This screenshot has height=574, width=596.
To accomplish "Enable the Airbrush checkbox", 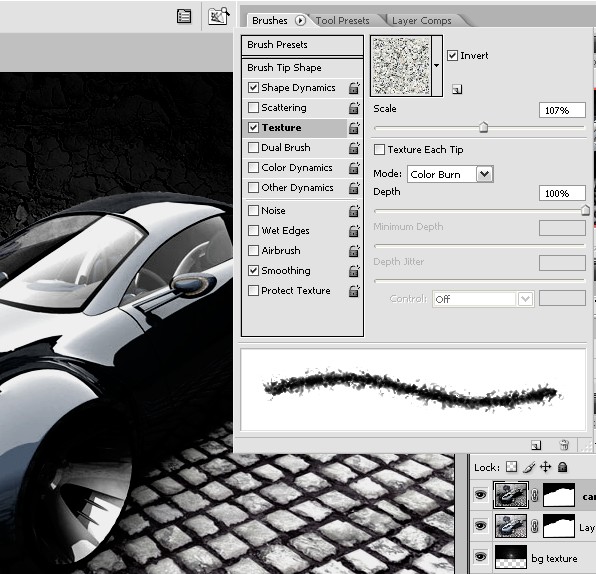I will 254,251.
